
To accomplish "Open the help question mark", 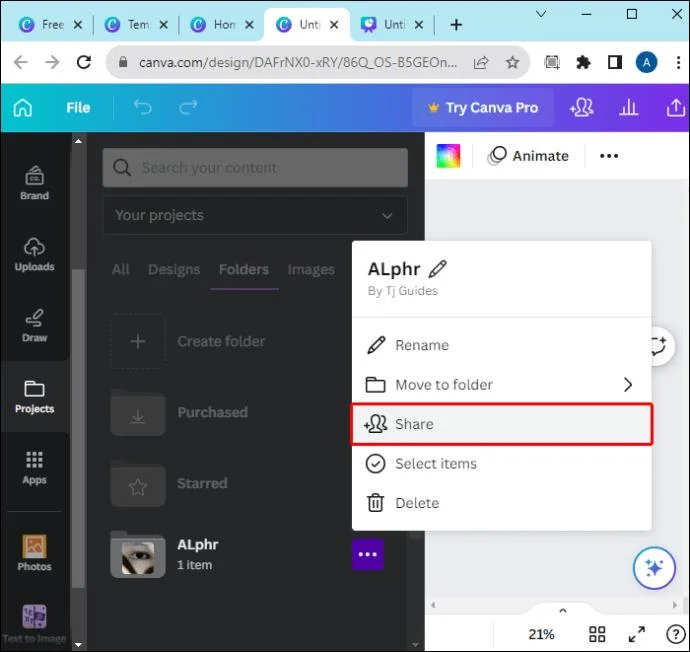I will [675, 634].
